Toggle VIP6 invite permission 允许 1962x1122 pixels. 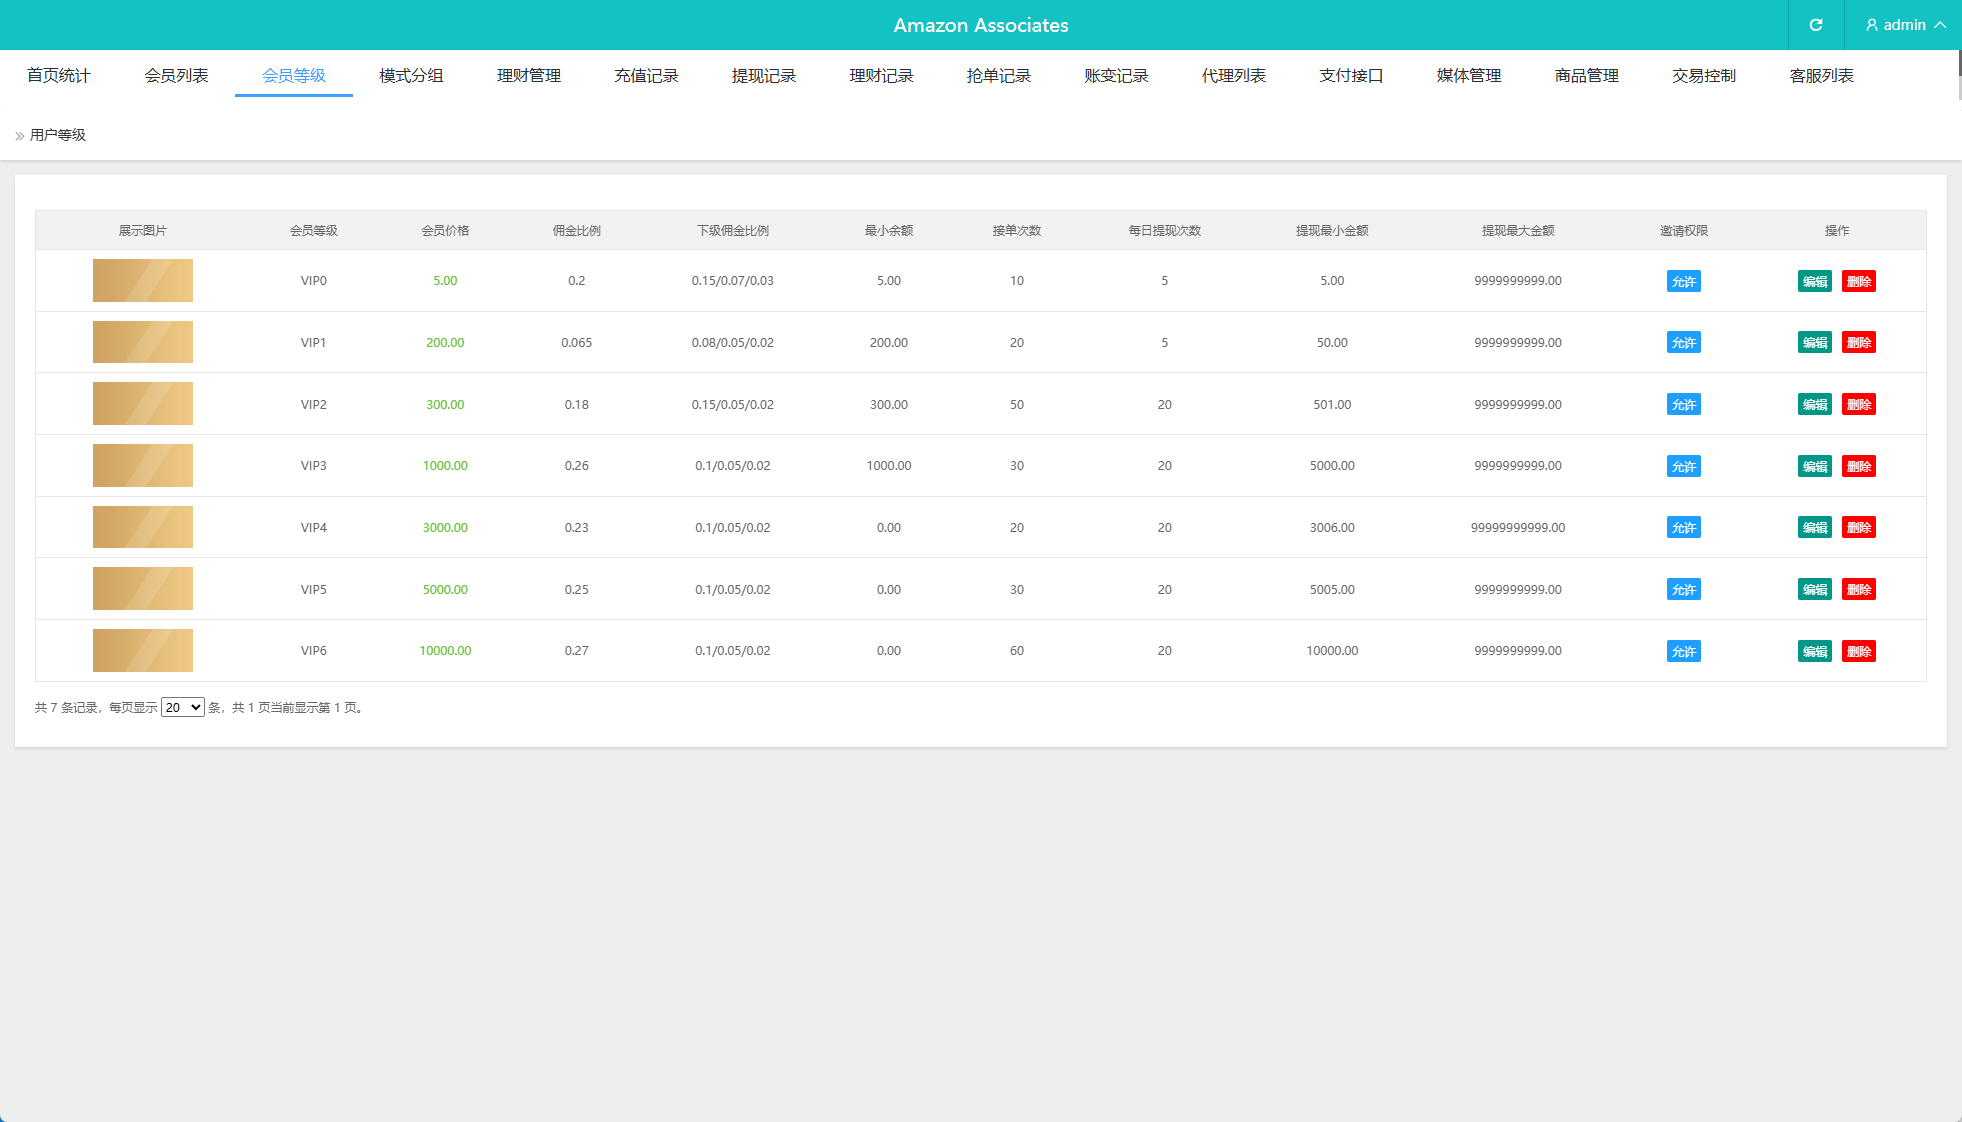(1683, 651)
